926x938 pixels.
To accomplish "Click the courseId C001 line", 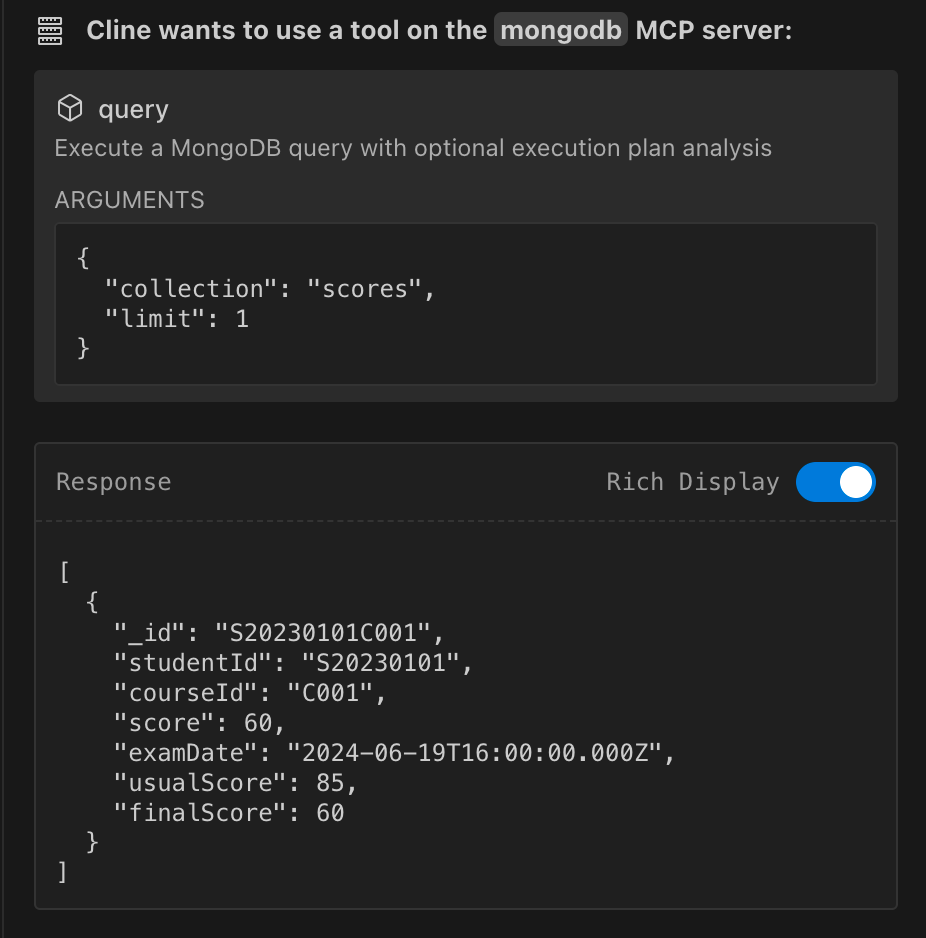I will point(250,693).
